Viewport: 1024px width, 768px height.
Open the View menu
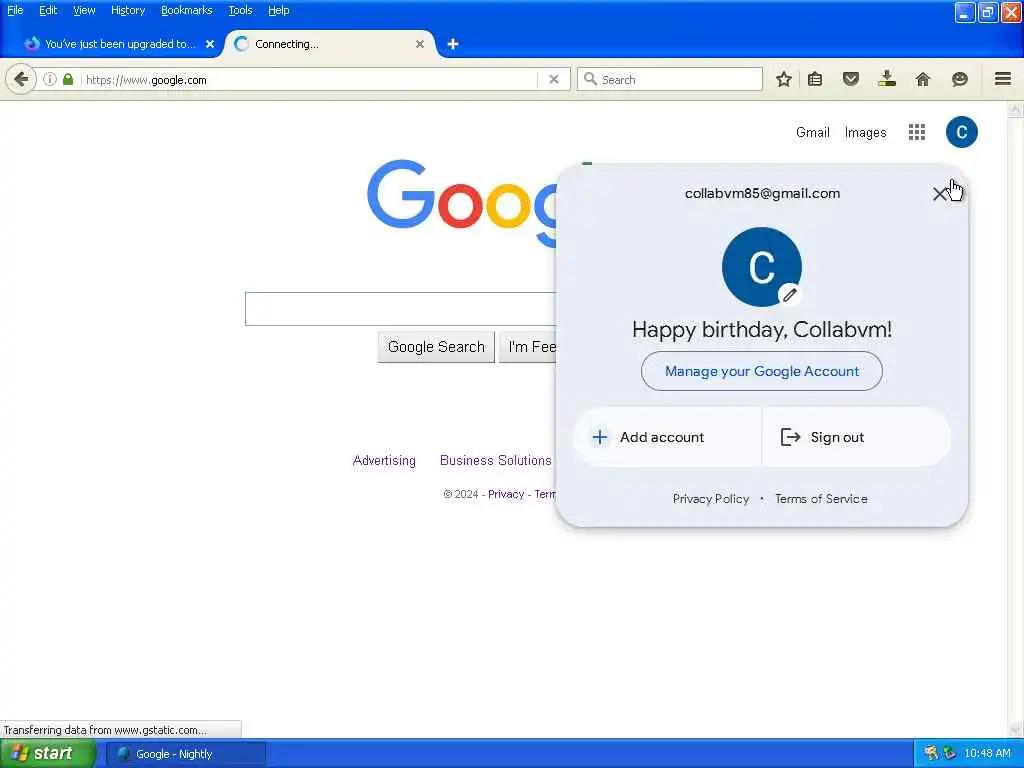click(x=84, y=10)
